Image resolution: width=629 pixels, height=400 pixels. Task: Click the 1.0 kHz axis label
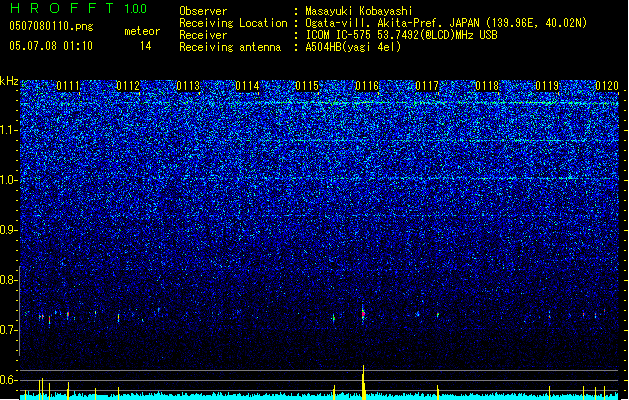(9, 180)
